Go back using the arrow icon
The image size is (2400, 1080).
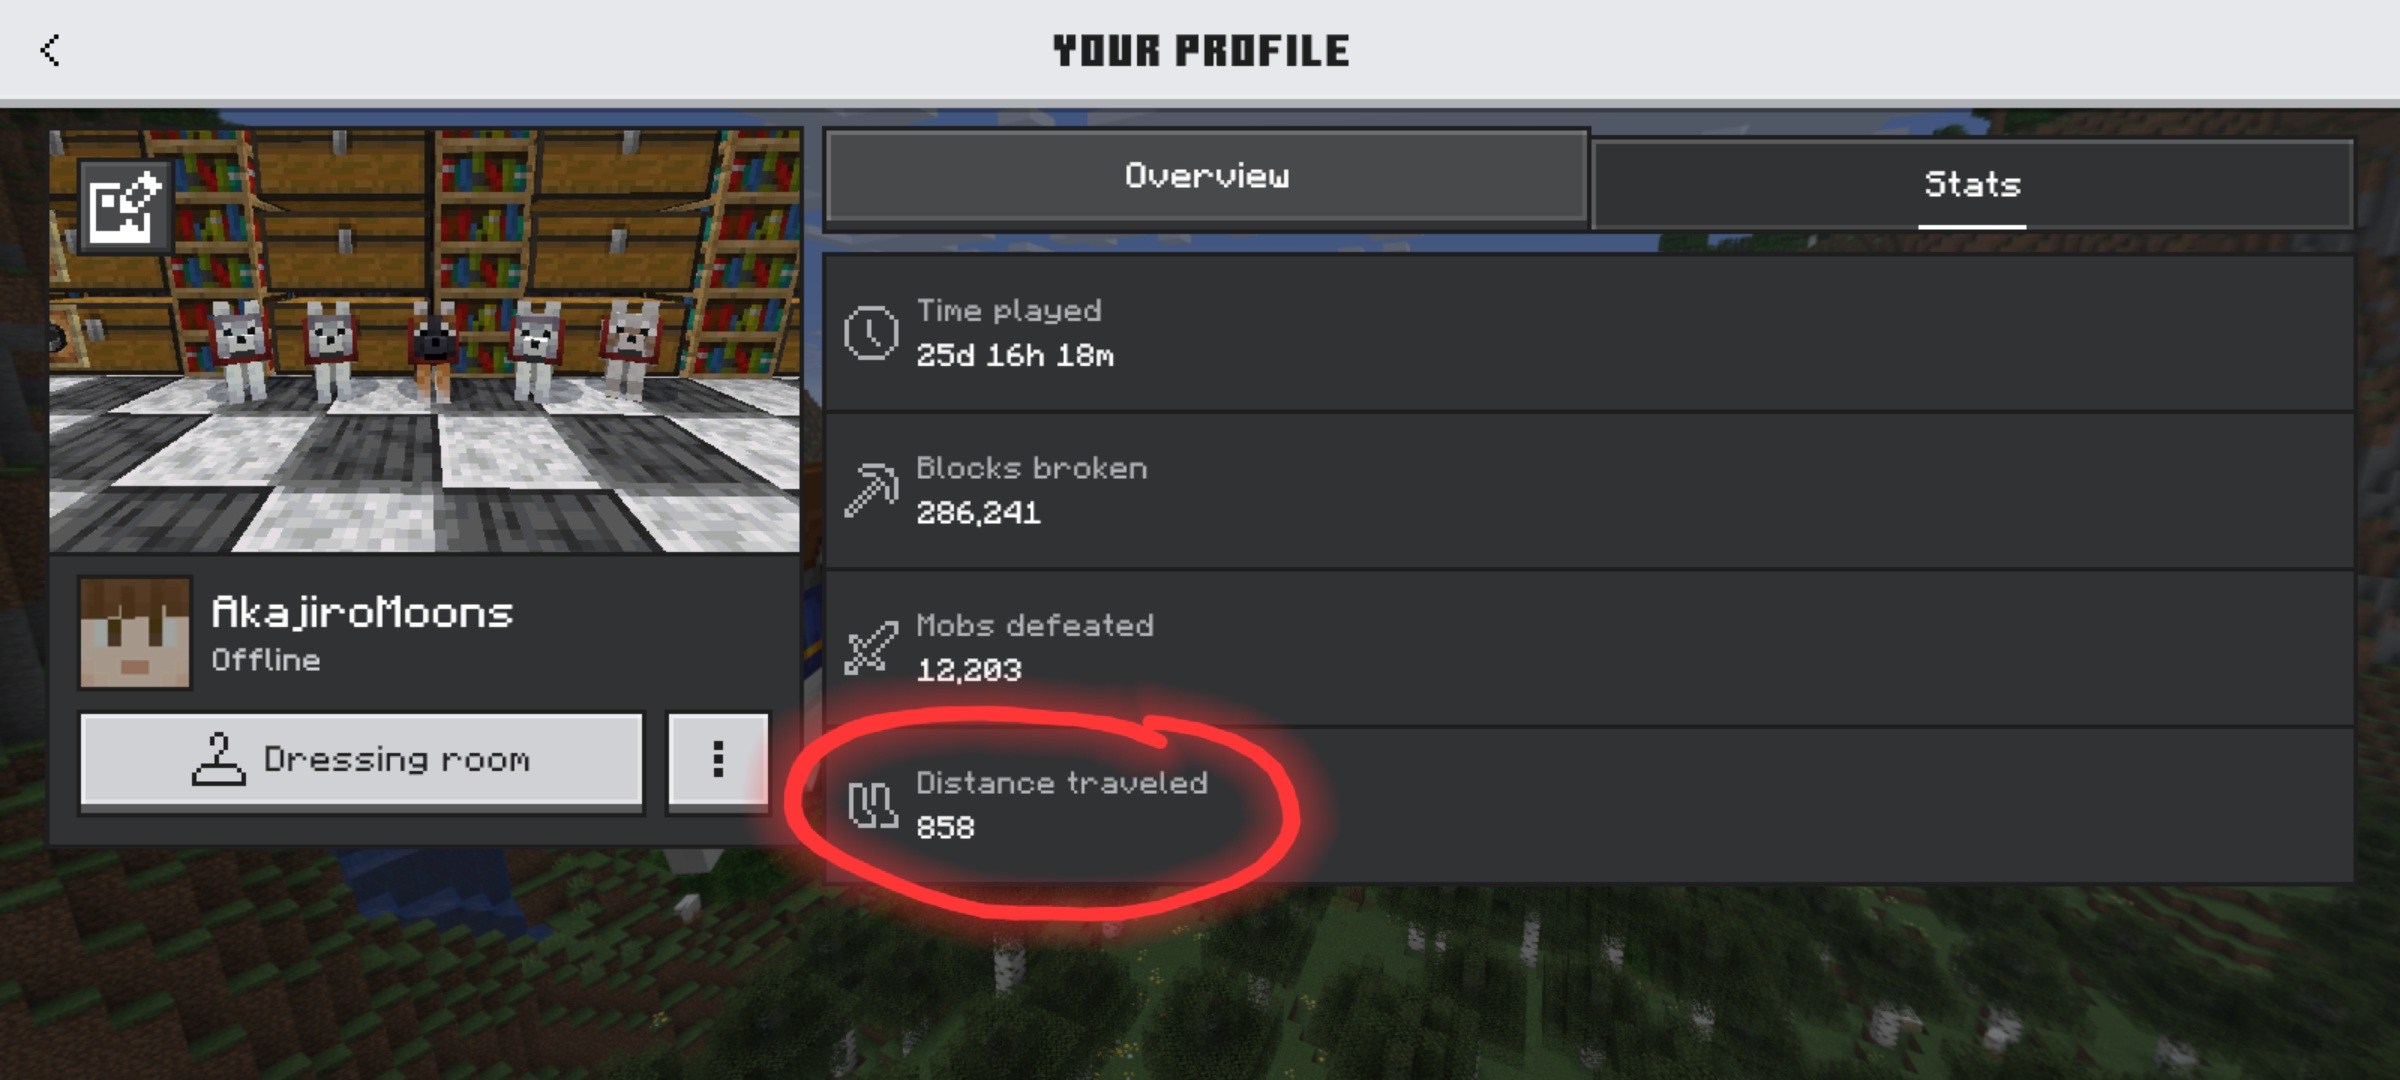(x=50, y=50)
